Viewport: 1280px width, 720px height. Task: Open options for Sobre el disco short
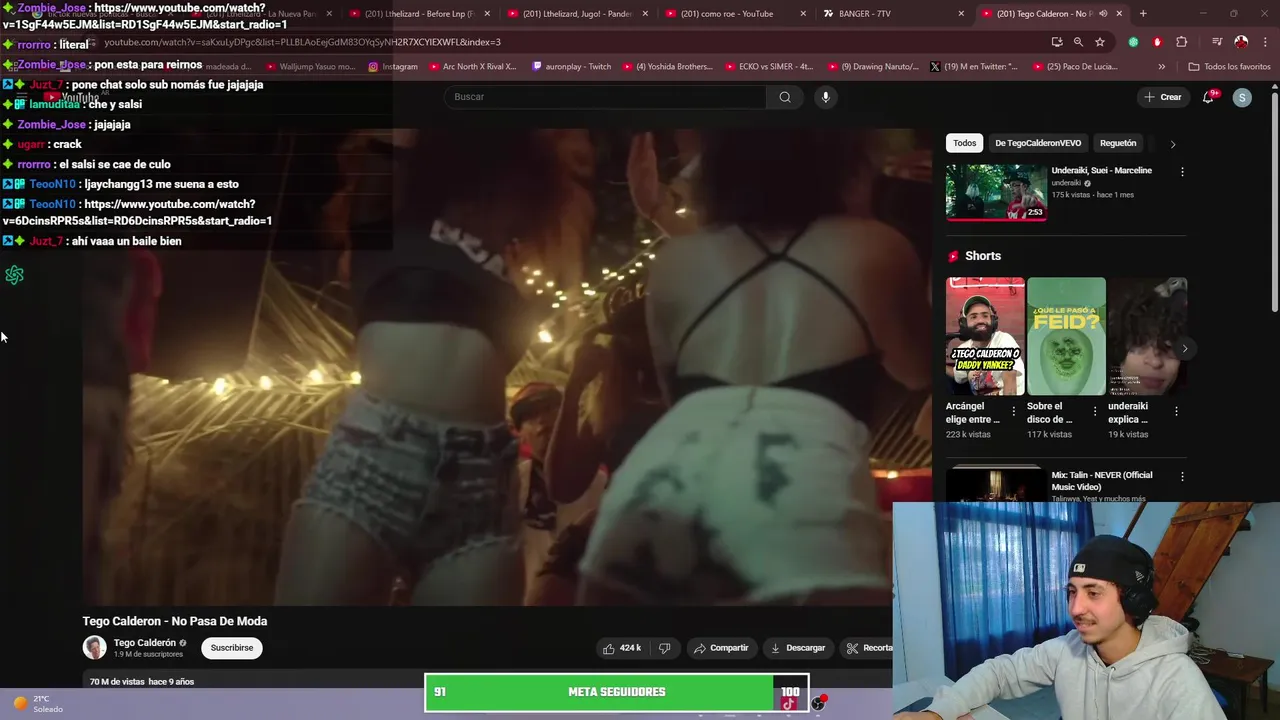coord(1095,411)
